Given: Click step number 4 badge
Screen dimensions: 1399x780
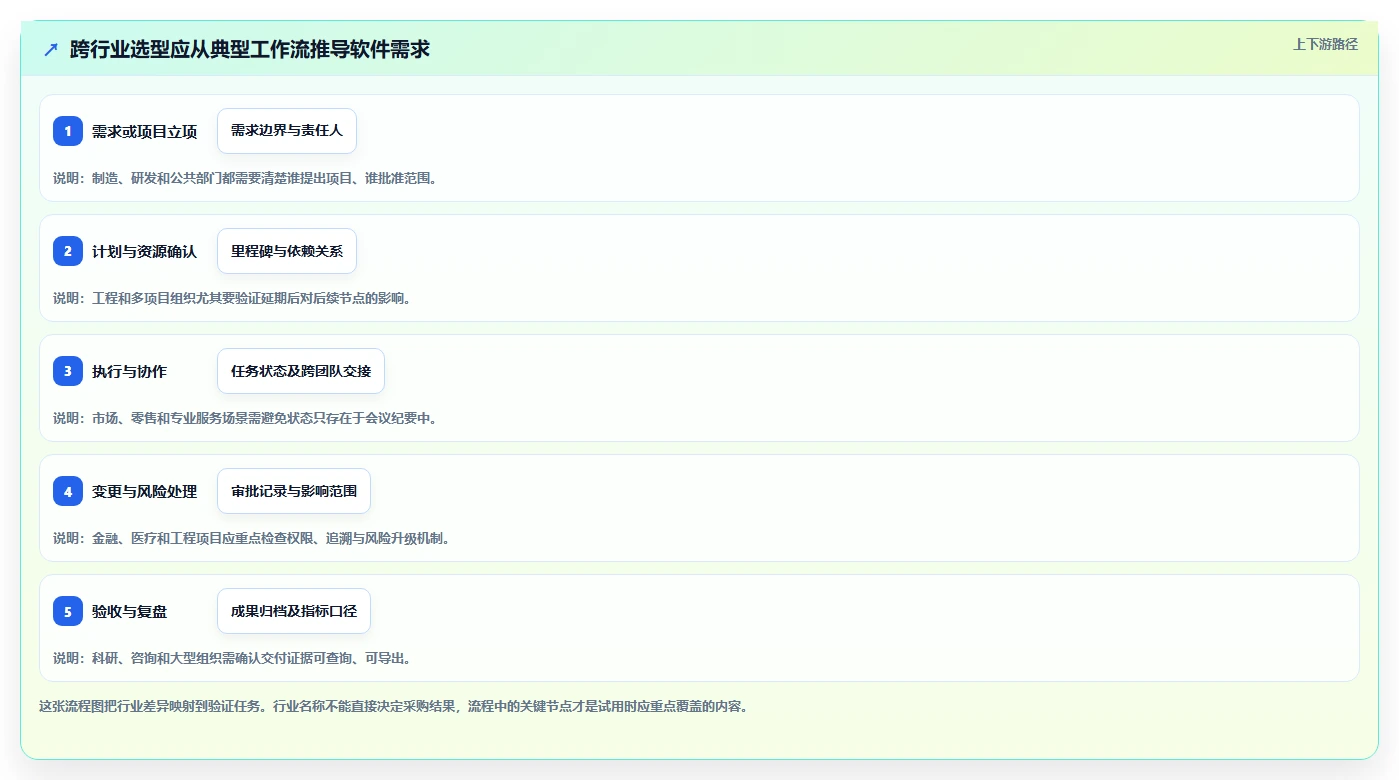Looking at the screenshot, I should [x=68, y=491].
